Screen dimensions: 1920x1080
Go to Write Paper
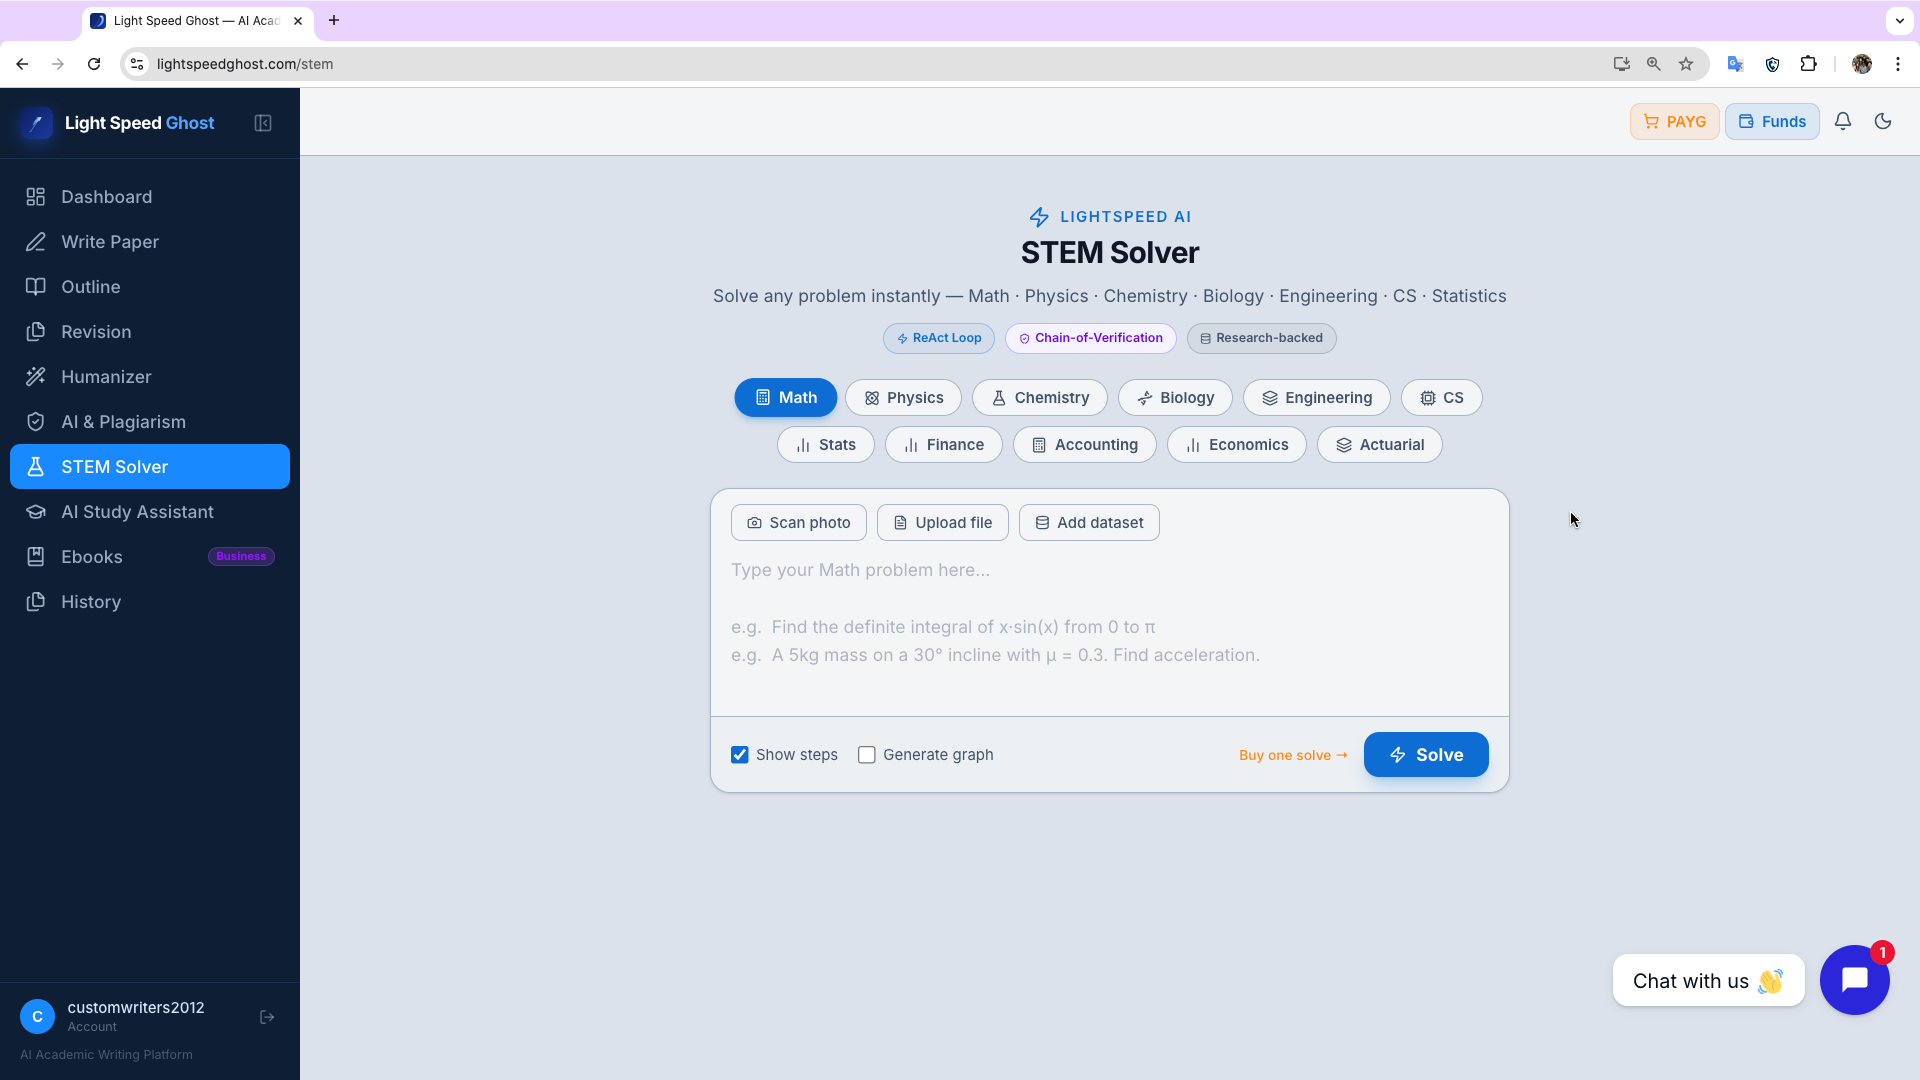(150, 242)
